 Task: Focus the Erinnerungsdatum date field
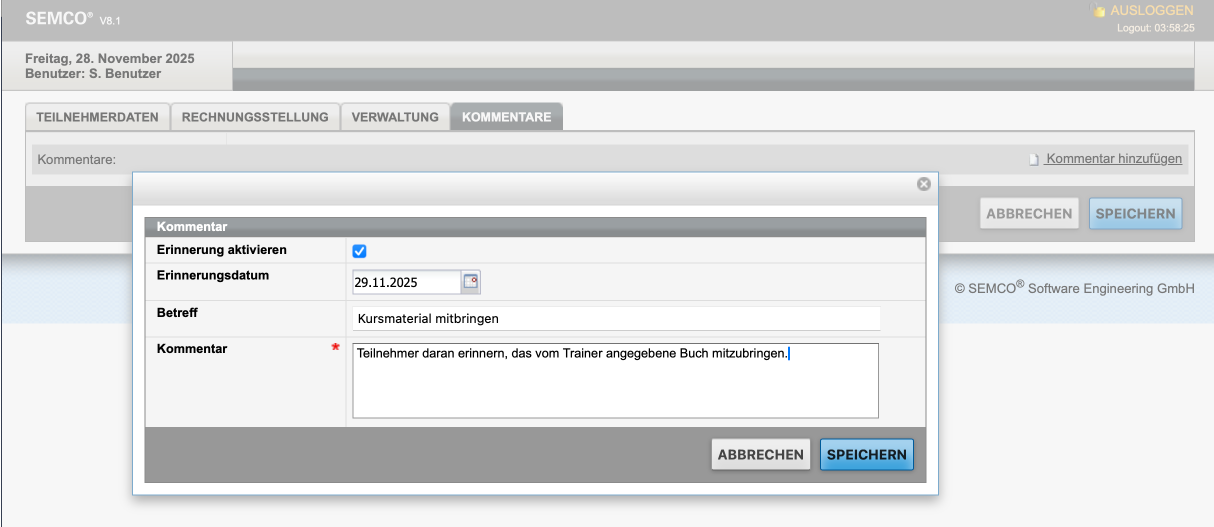406,282
